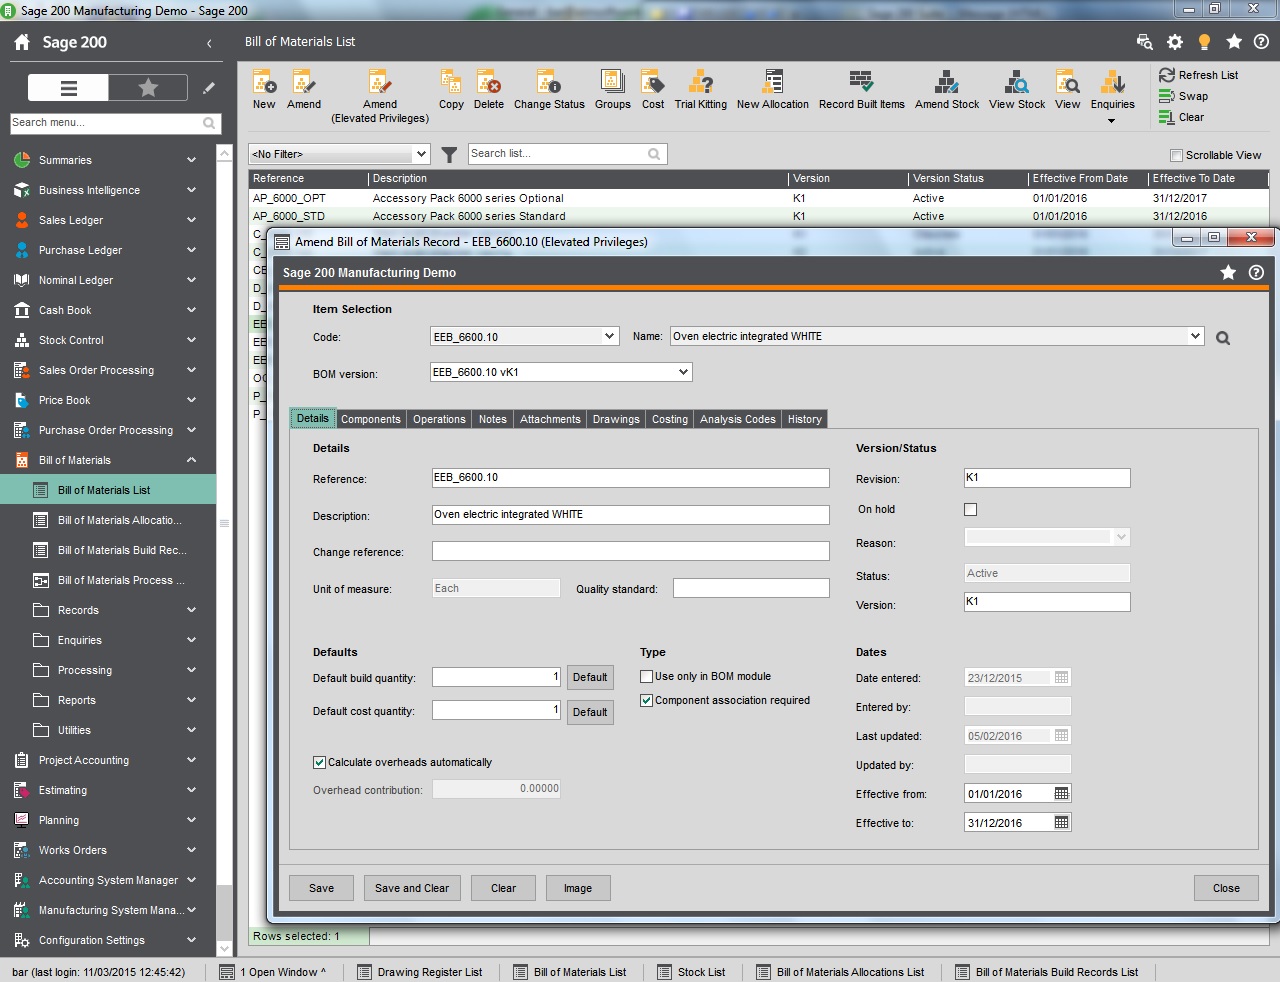Open the History tab
1280x982 pixels.
804,419
